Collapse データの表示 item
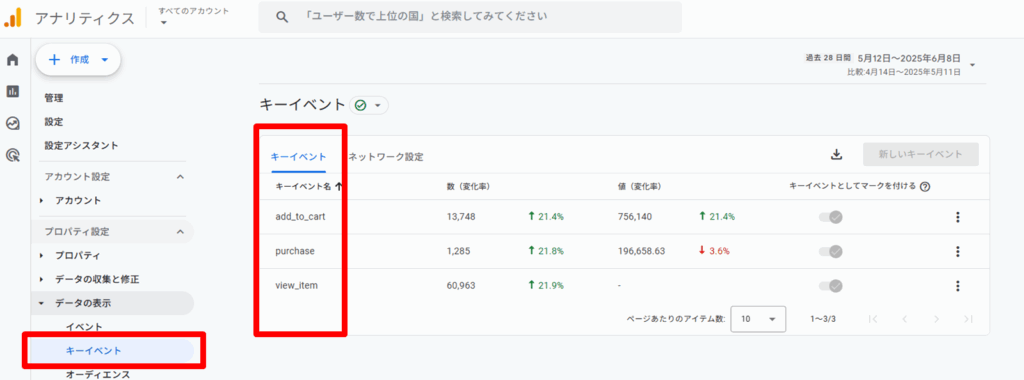 point(42,303)
